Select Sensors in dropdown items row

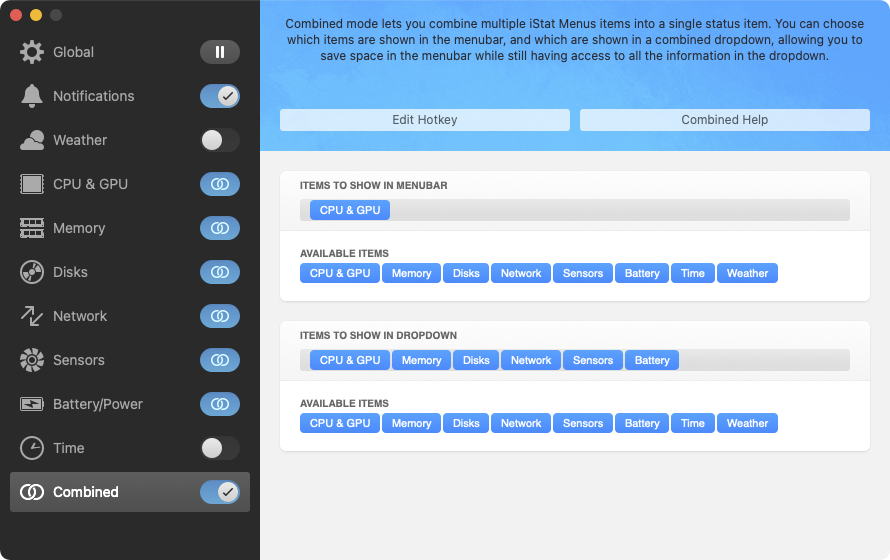point(593,360)
